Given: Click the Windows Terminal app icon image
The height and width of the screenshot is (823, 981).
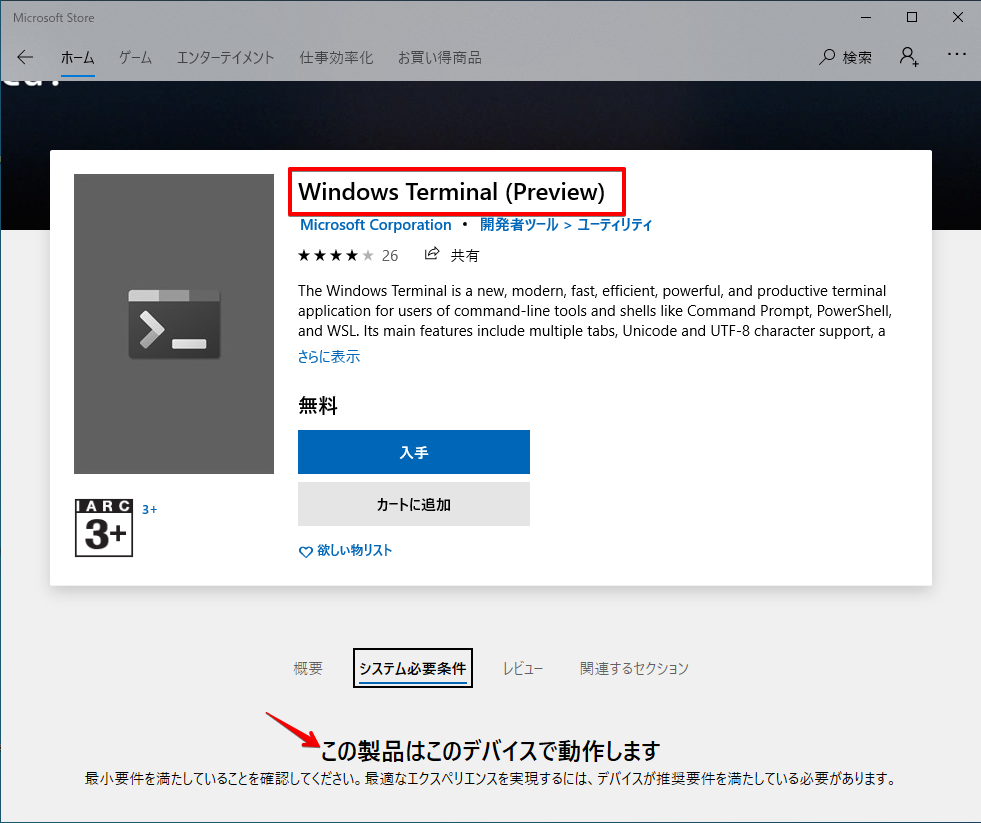Looking at the screenshot, I should pyautogui.click(x=174, y=324).
